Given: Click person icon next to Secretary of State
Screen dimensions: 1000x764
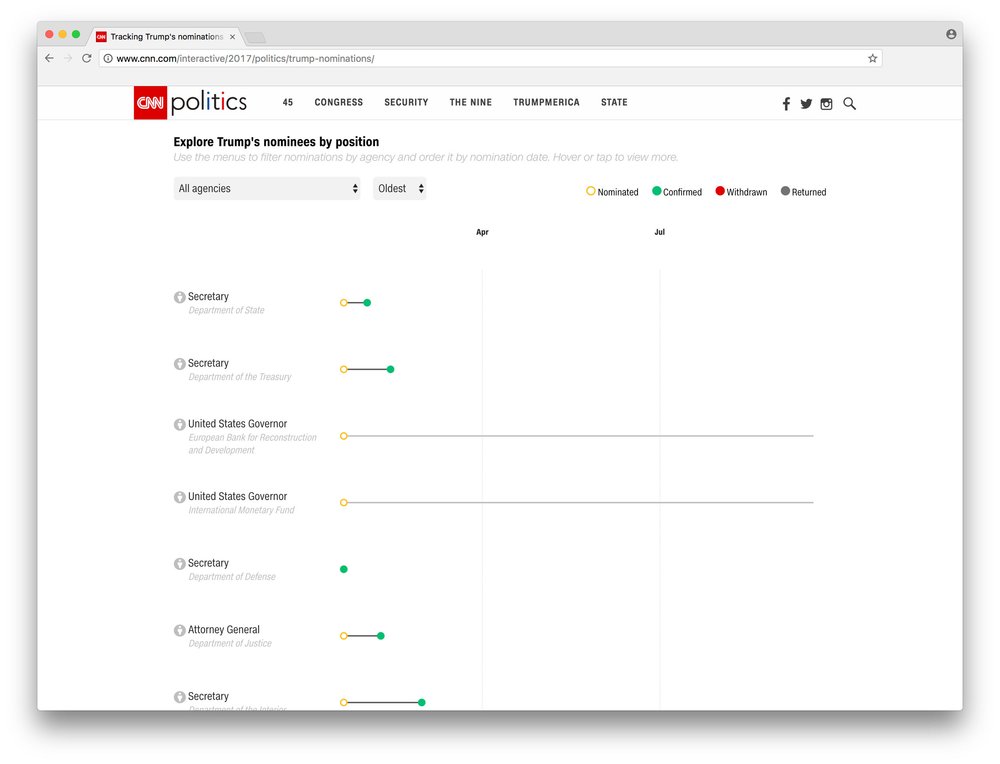Looking at the screenshot, I should pos(180,297).
